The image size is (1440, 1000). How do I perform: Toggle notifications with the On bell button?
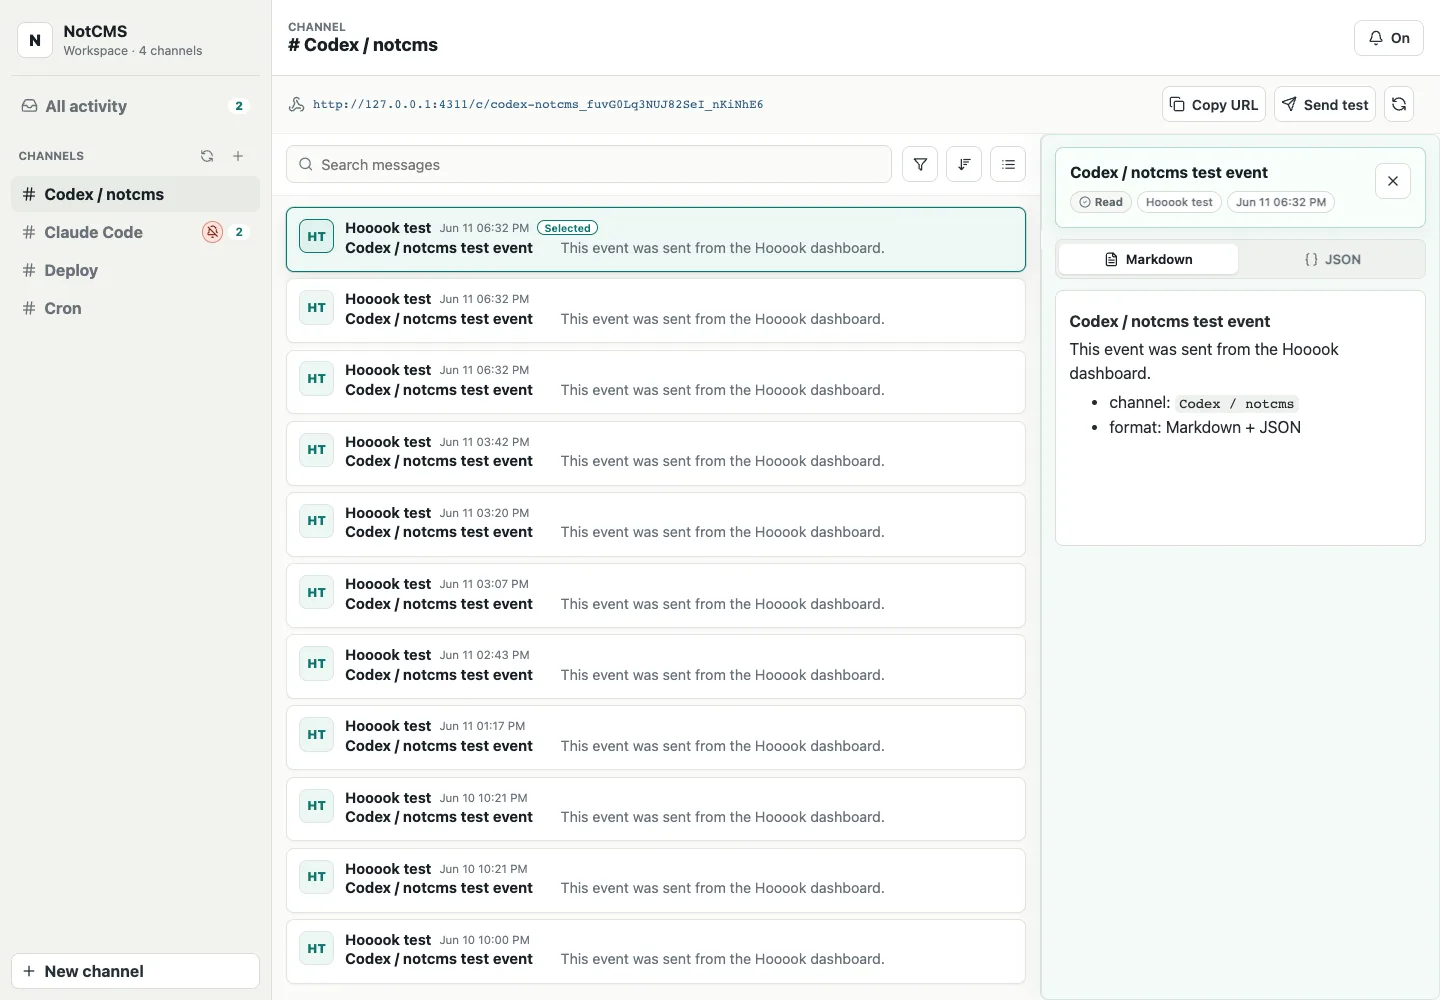(x=1389, y=38)
